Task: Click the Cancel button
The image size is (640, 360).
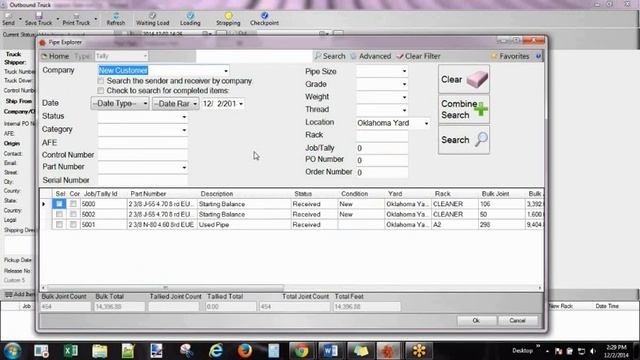Action: click(517, 320)
